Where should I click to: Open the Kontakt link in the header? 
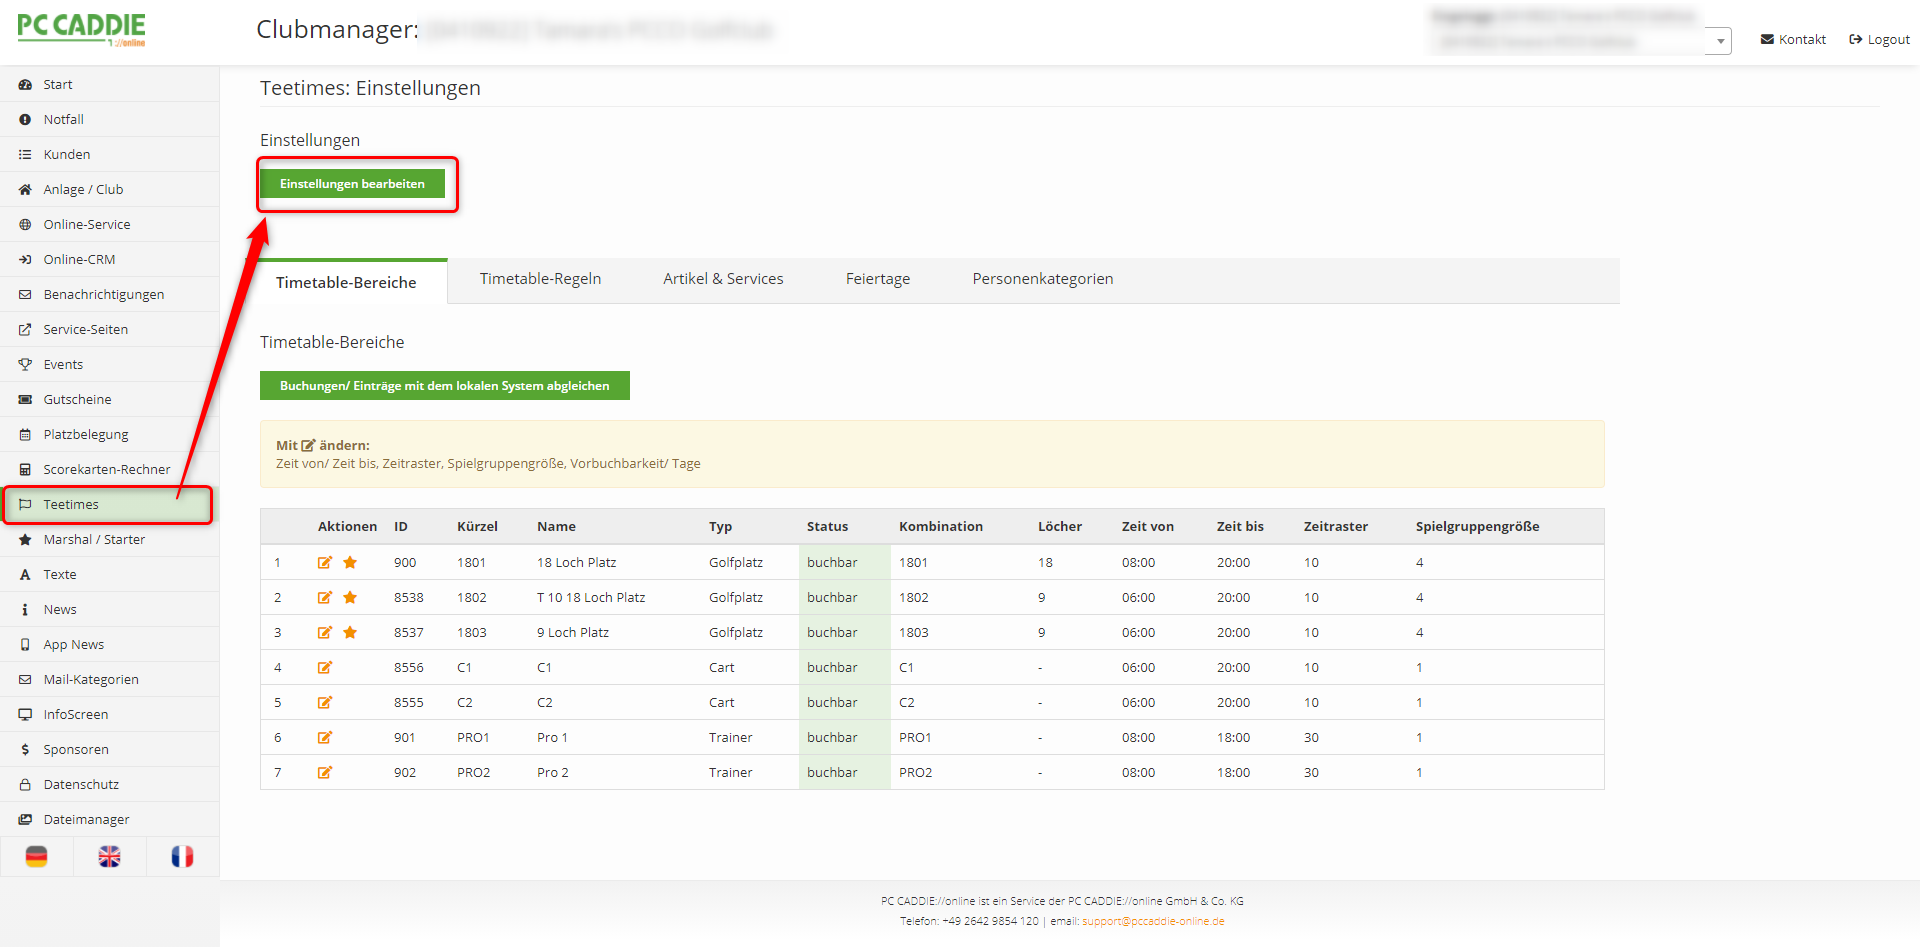point(1793,40)
